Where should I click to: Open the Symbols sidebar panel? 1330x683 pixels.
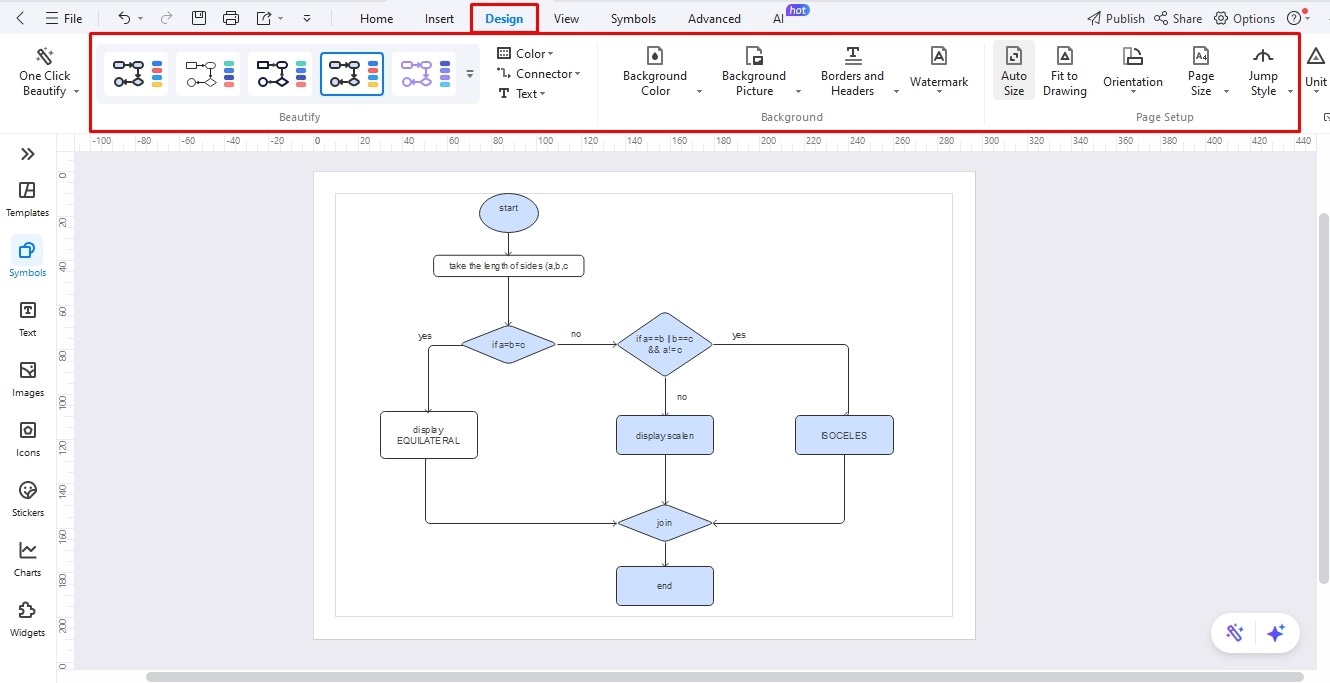28,259
